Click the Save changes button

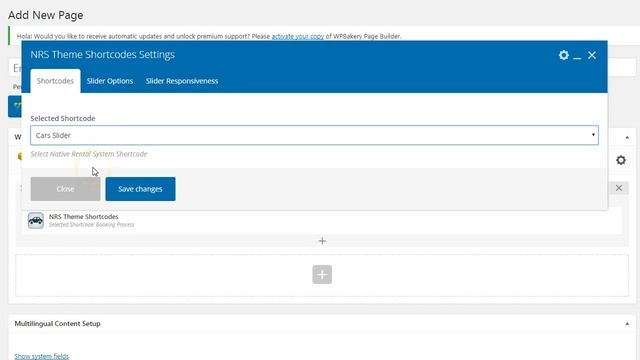click(x=140, y=189)
